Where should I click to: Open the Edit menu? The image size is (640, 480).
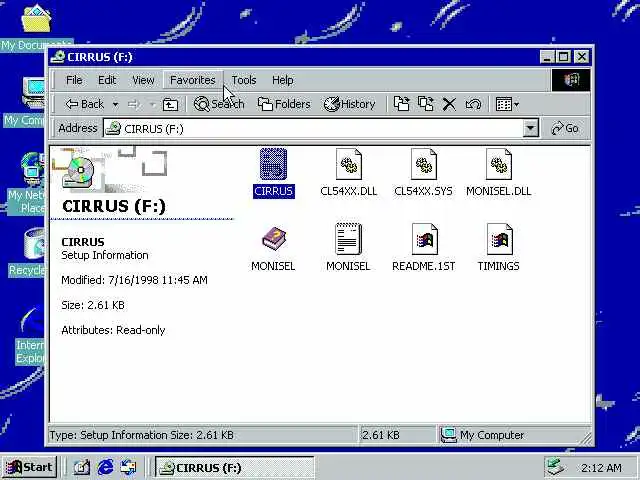(x=107, y=80)
